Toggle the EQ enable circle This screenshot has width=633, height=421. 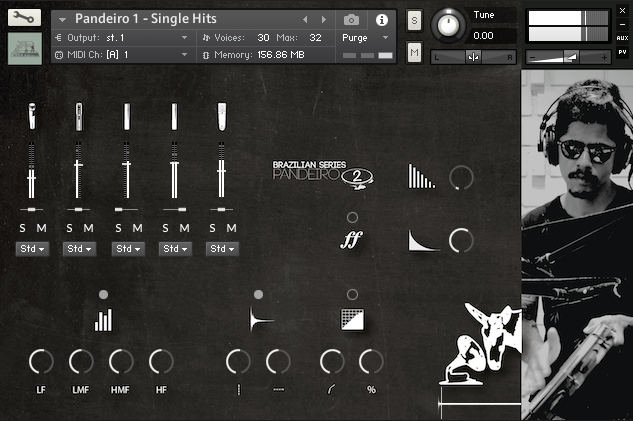pos(103,295)
